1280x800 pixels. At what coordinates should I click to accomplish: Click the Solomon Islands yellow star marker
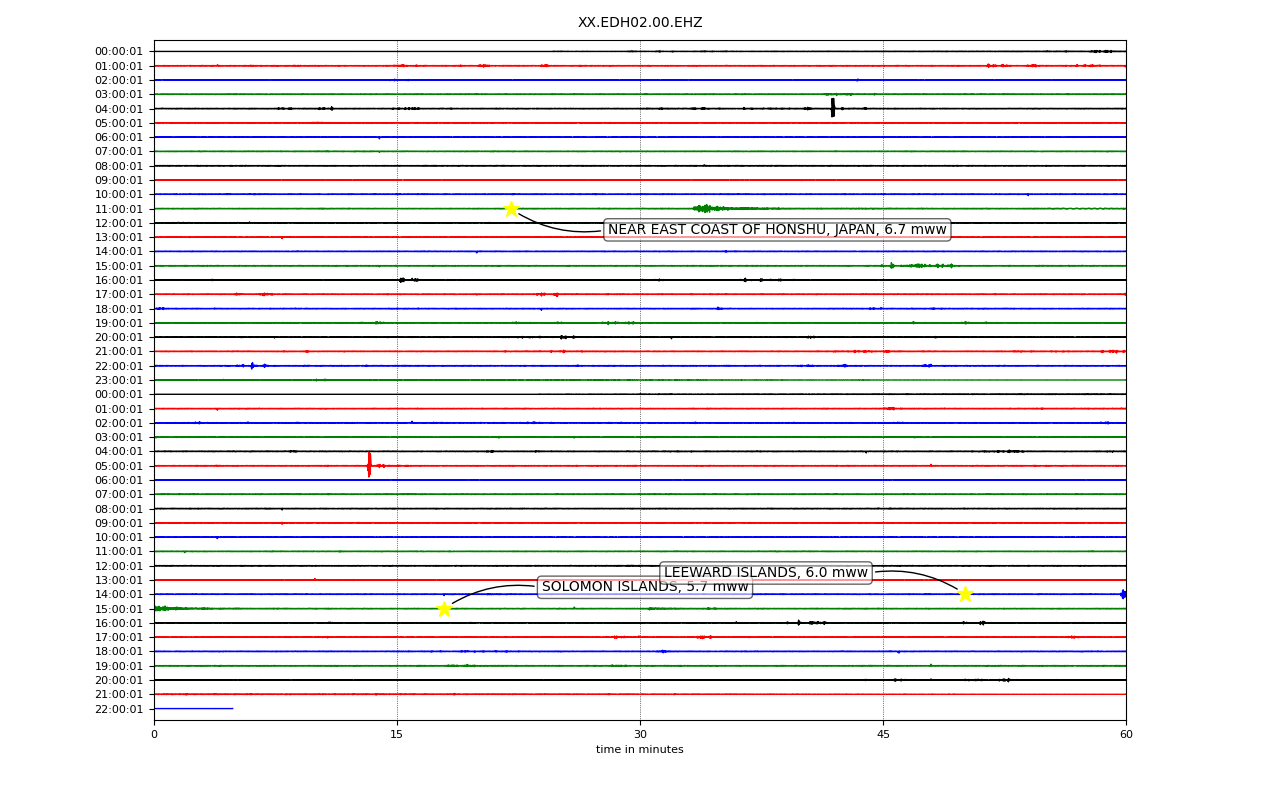pos(444,609)
